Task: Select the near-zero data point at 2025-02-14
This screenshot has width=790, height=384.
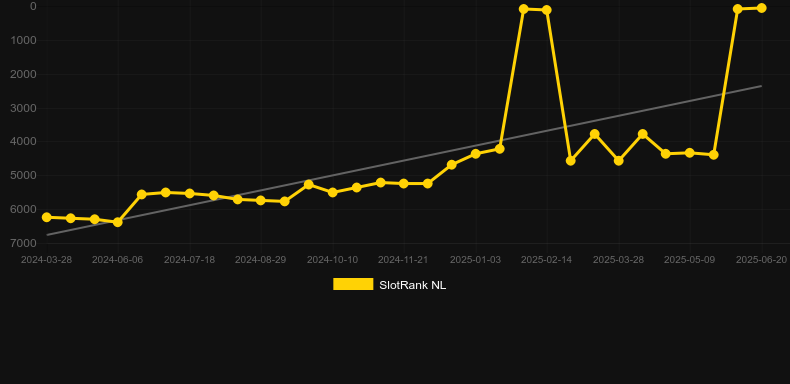Action: tap(547, 10)
